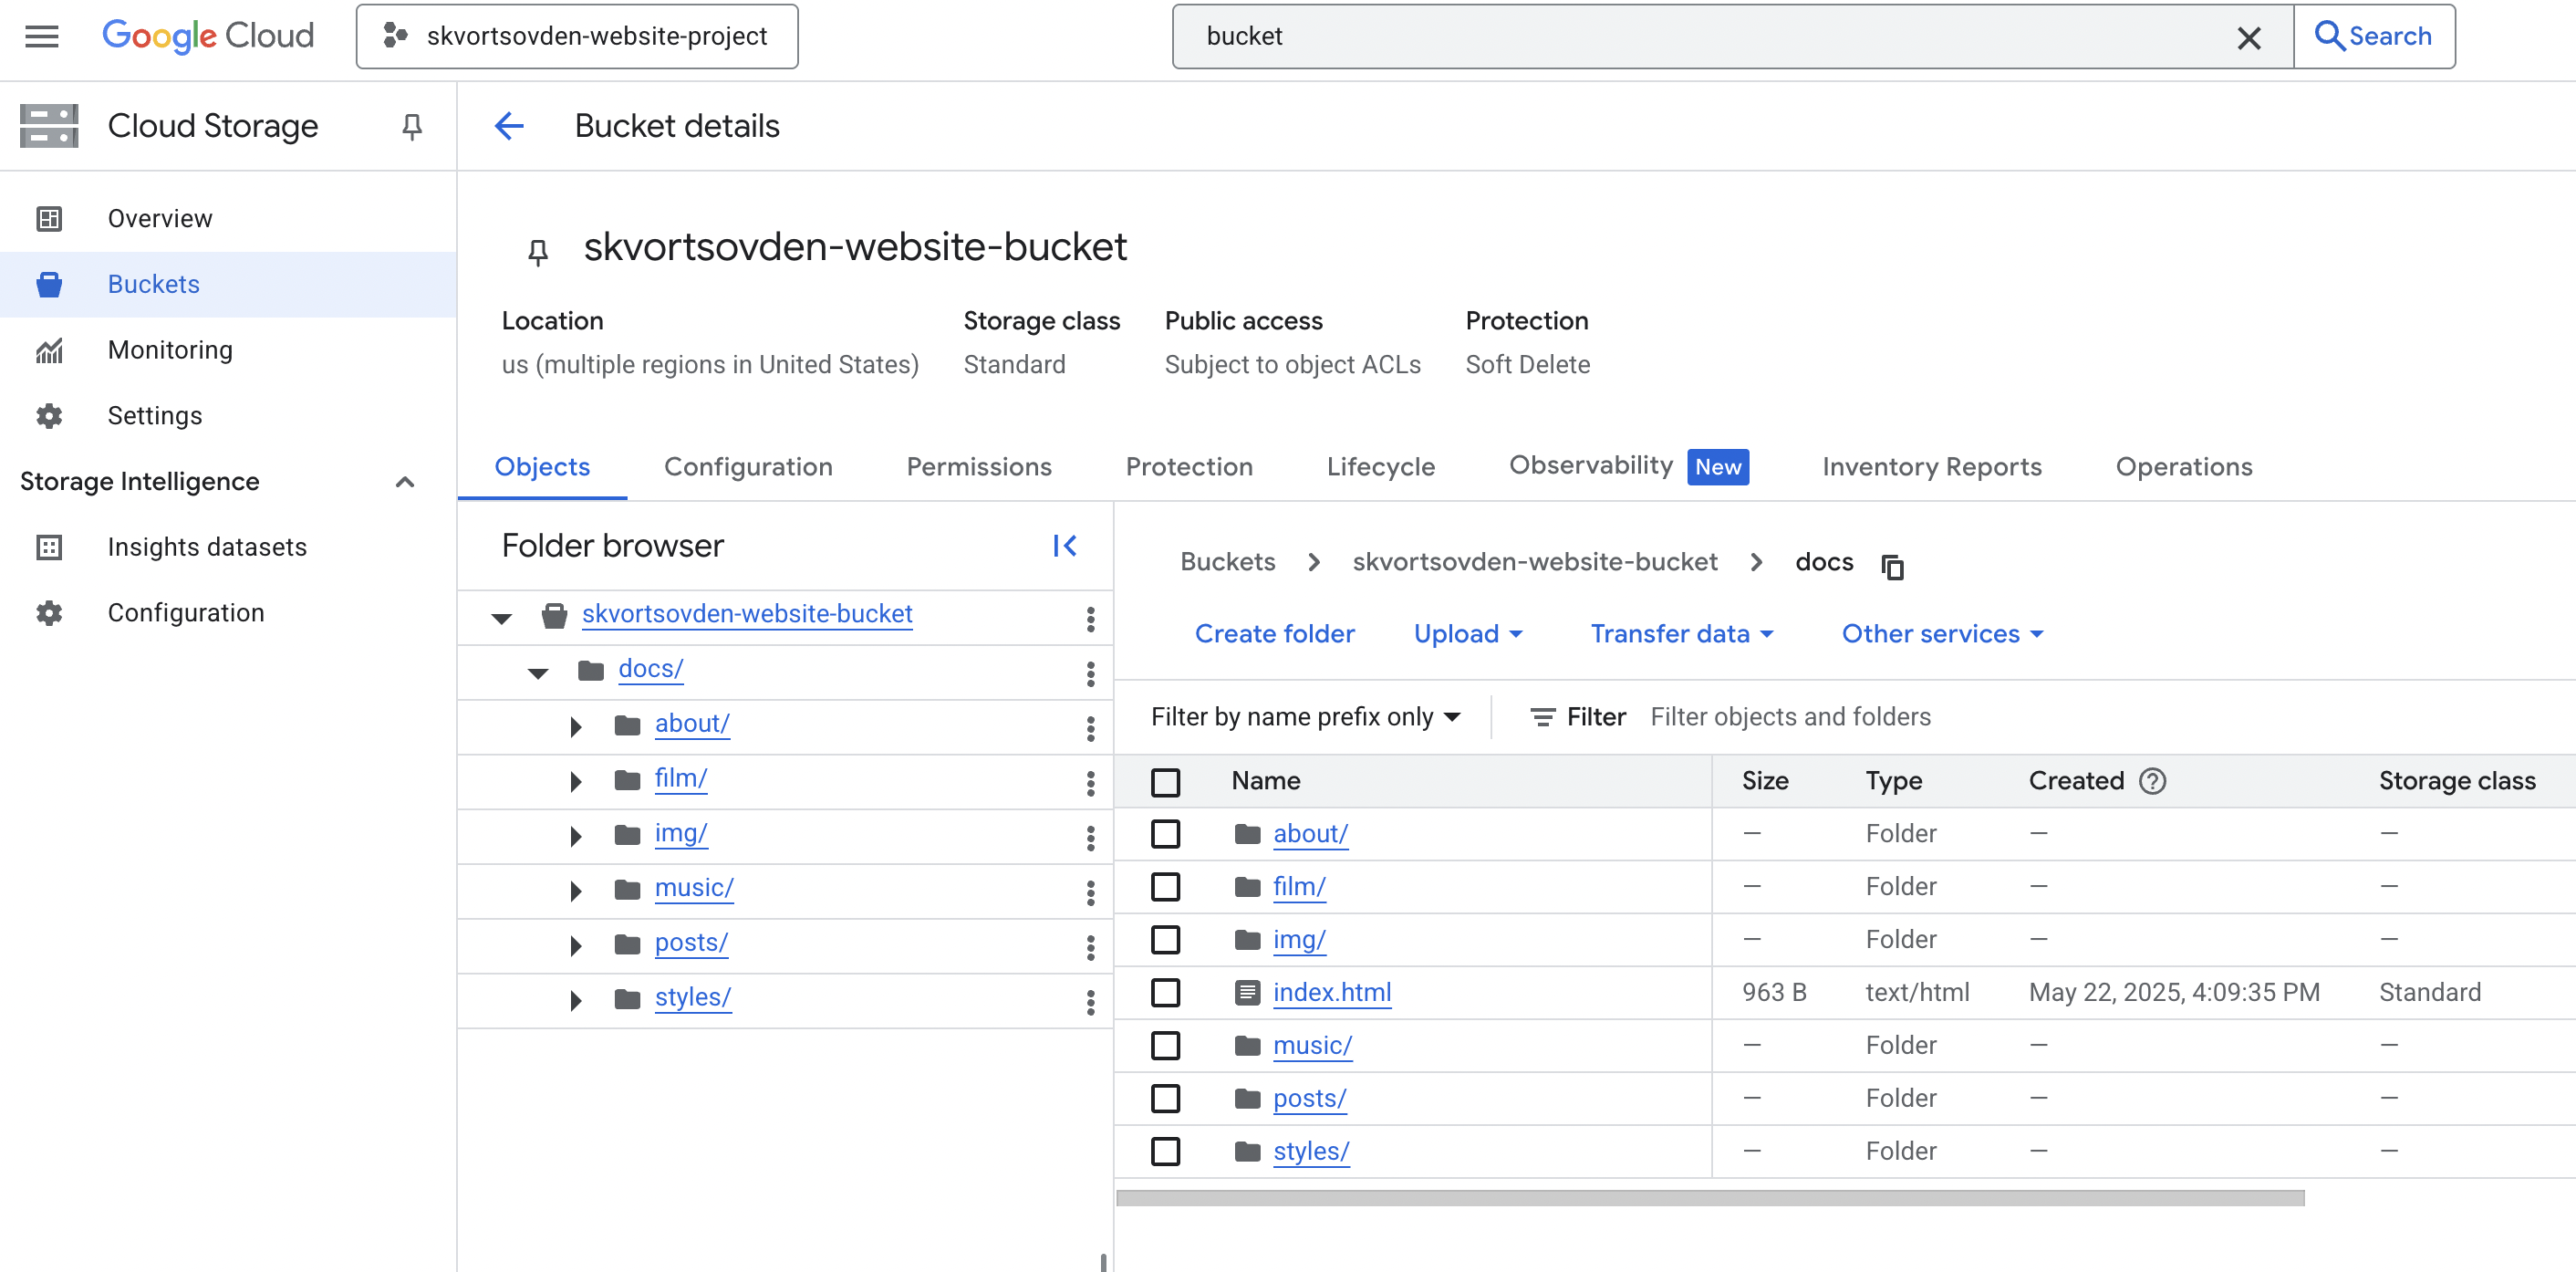Click the Settings gear icon
Screen dimensions: 2576x1272
(x=49, y=416)
